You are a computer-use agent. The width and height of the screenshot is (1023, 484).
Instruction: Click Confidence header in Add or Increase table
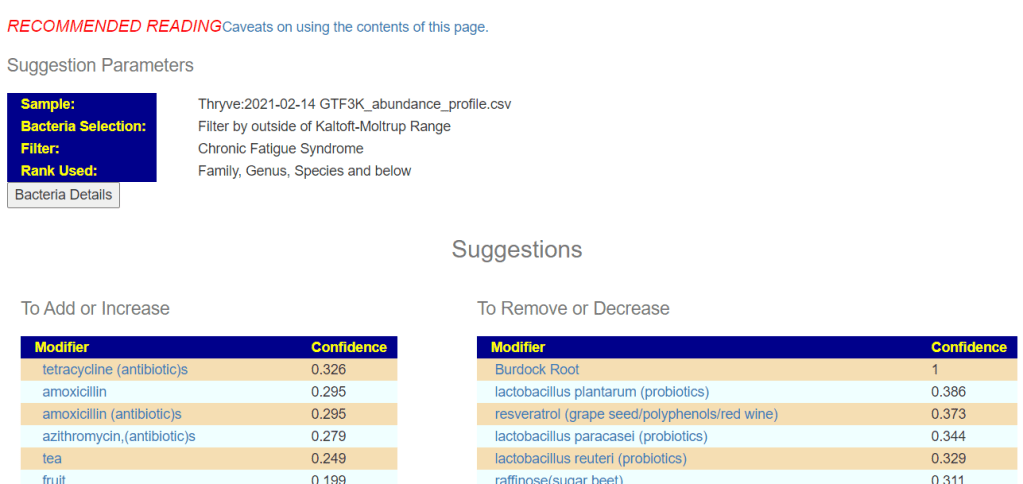(349, 348)
